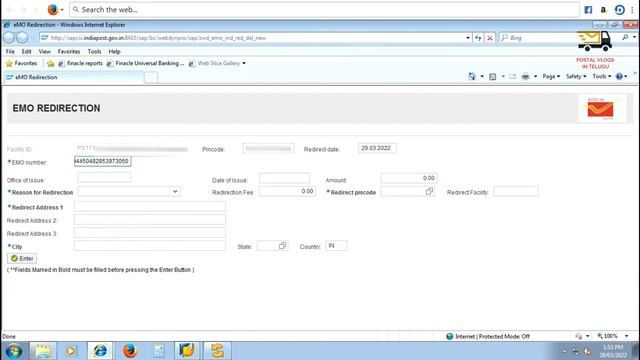Screen dimensions: 640x360
Task: Expand the address bar history dropdown
Action: [468, 38]
